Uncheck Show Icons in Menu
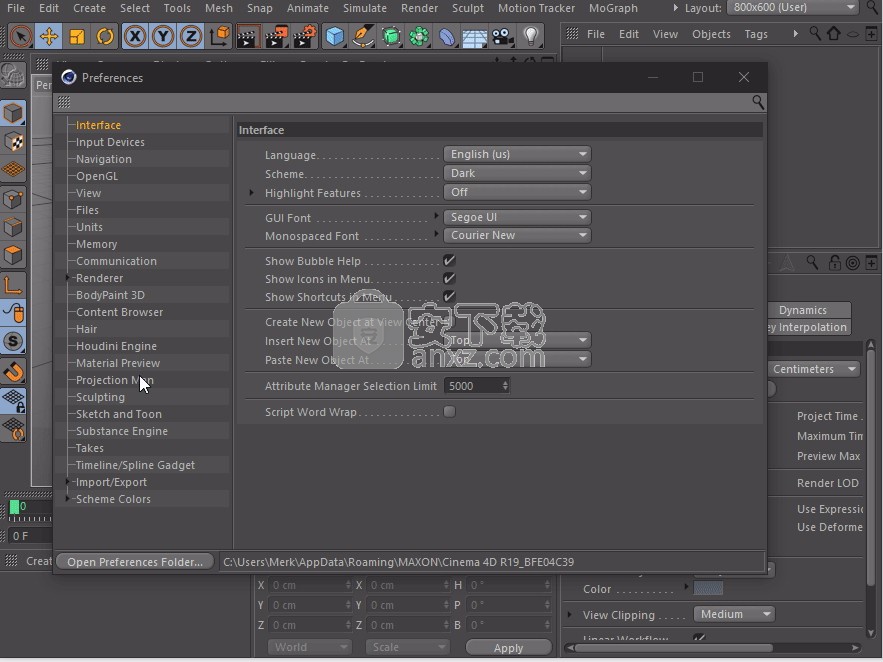The image size is (883, 662). pos(449,279)
